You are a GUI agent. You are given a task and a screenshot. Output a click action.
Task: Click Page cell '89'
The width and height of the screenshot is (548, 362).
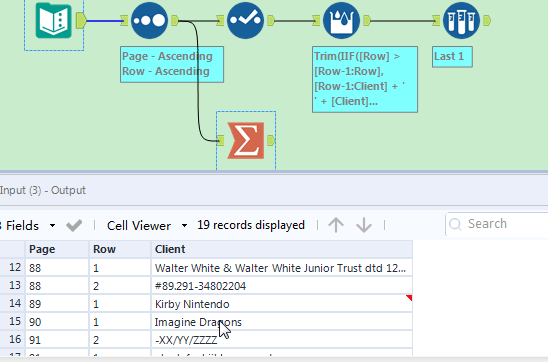coord(57,304)
